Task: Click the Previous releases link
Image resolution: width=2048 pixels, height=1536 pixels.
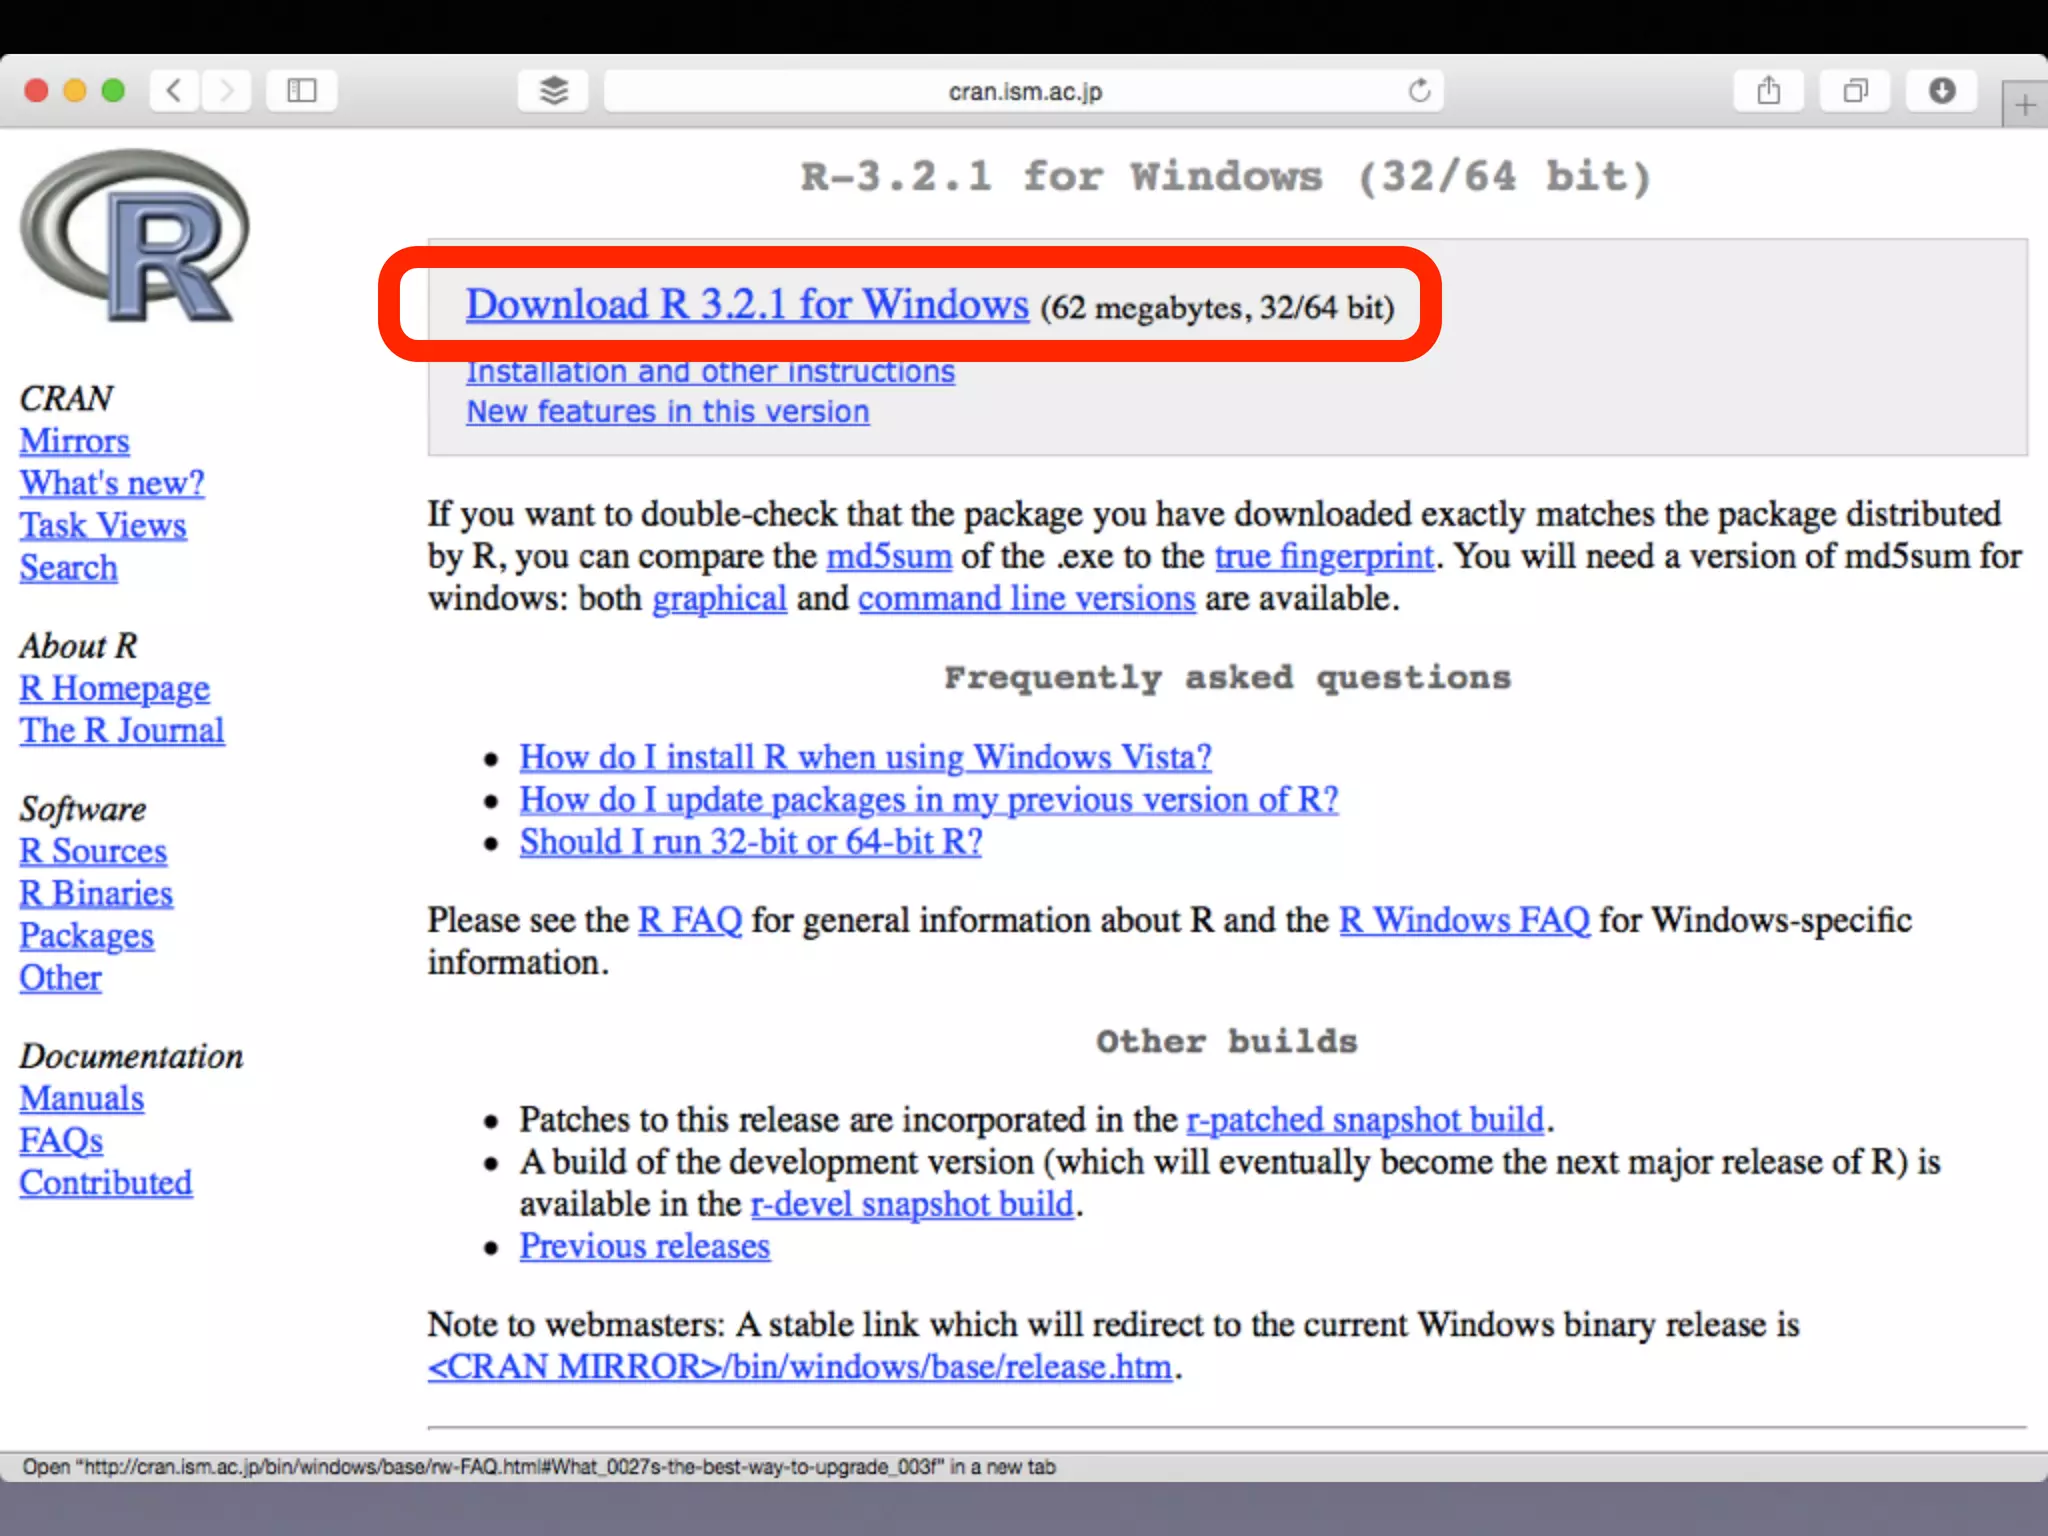Action: click(644, 1246)
